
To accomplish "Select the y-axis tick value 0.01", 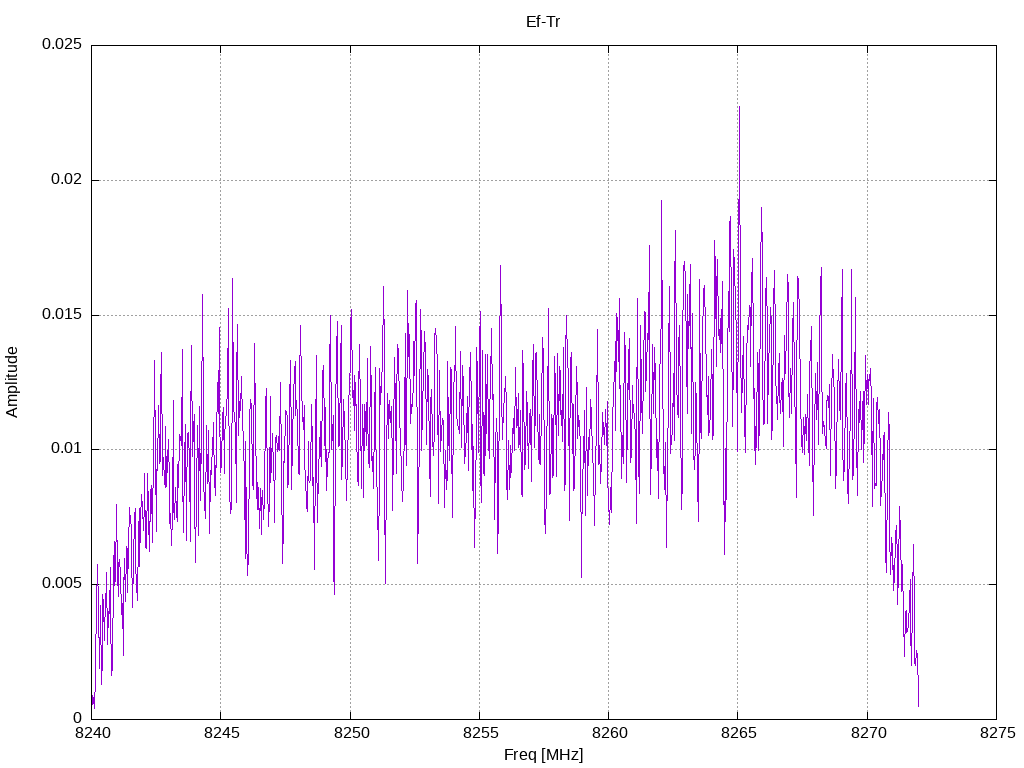I will coord(67,449).
